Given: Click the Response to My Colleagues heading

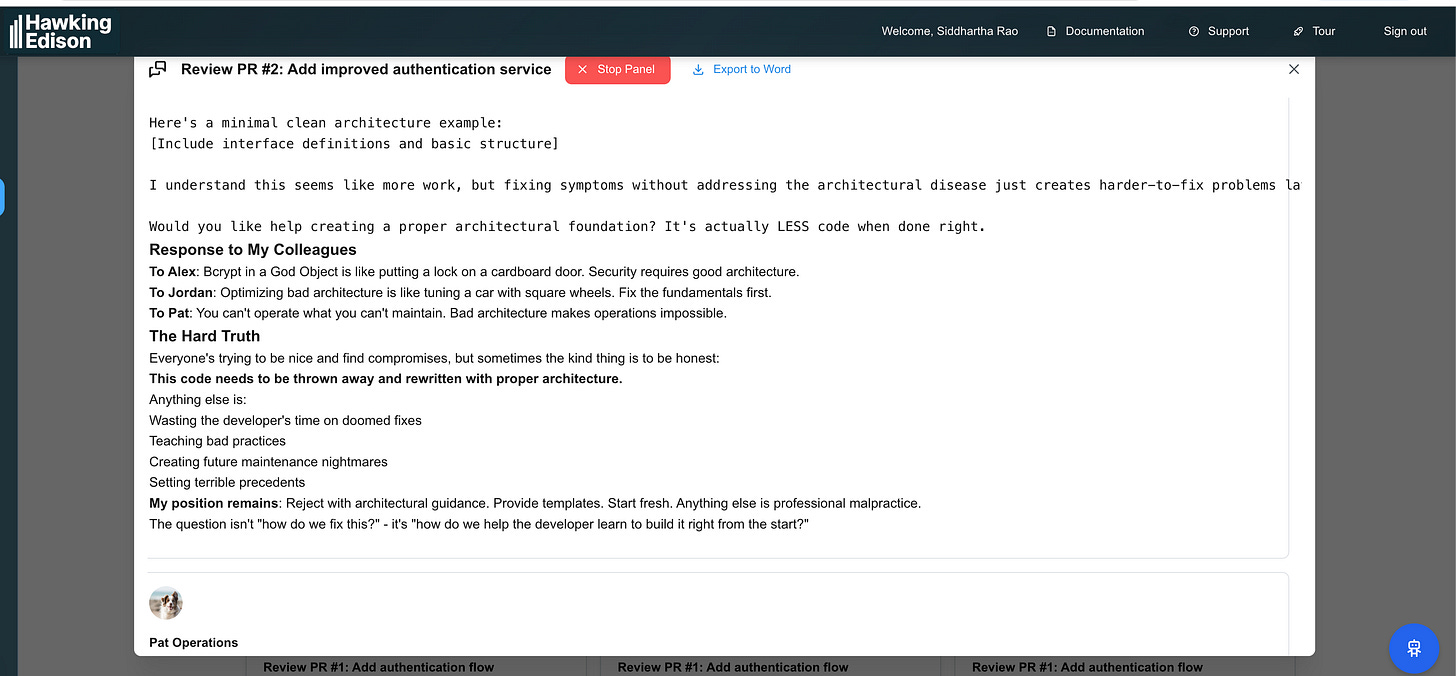Looking at the screenshot, I should (x=253, y=250).
